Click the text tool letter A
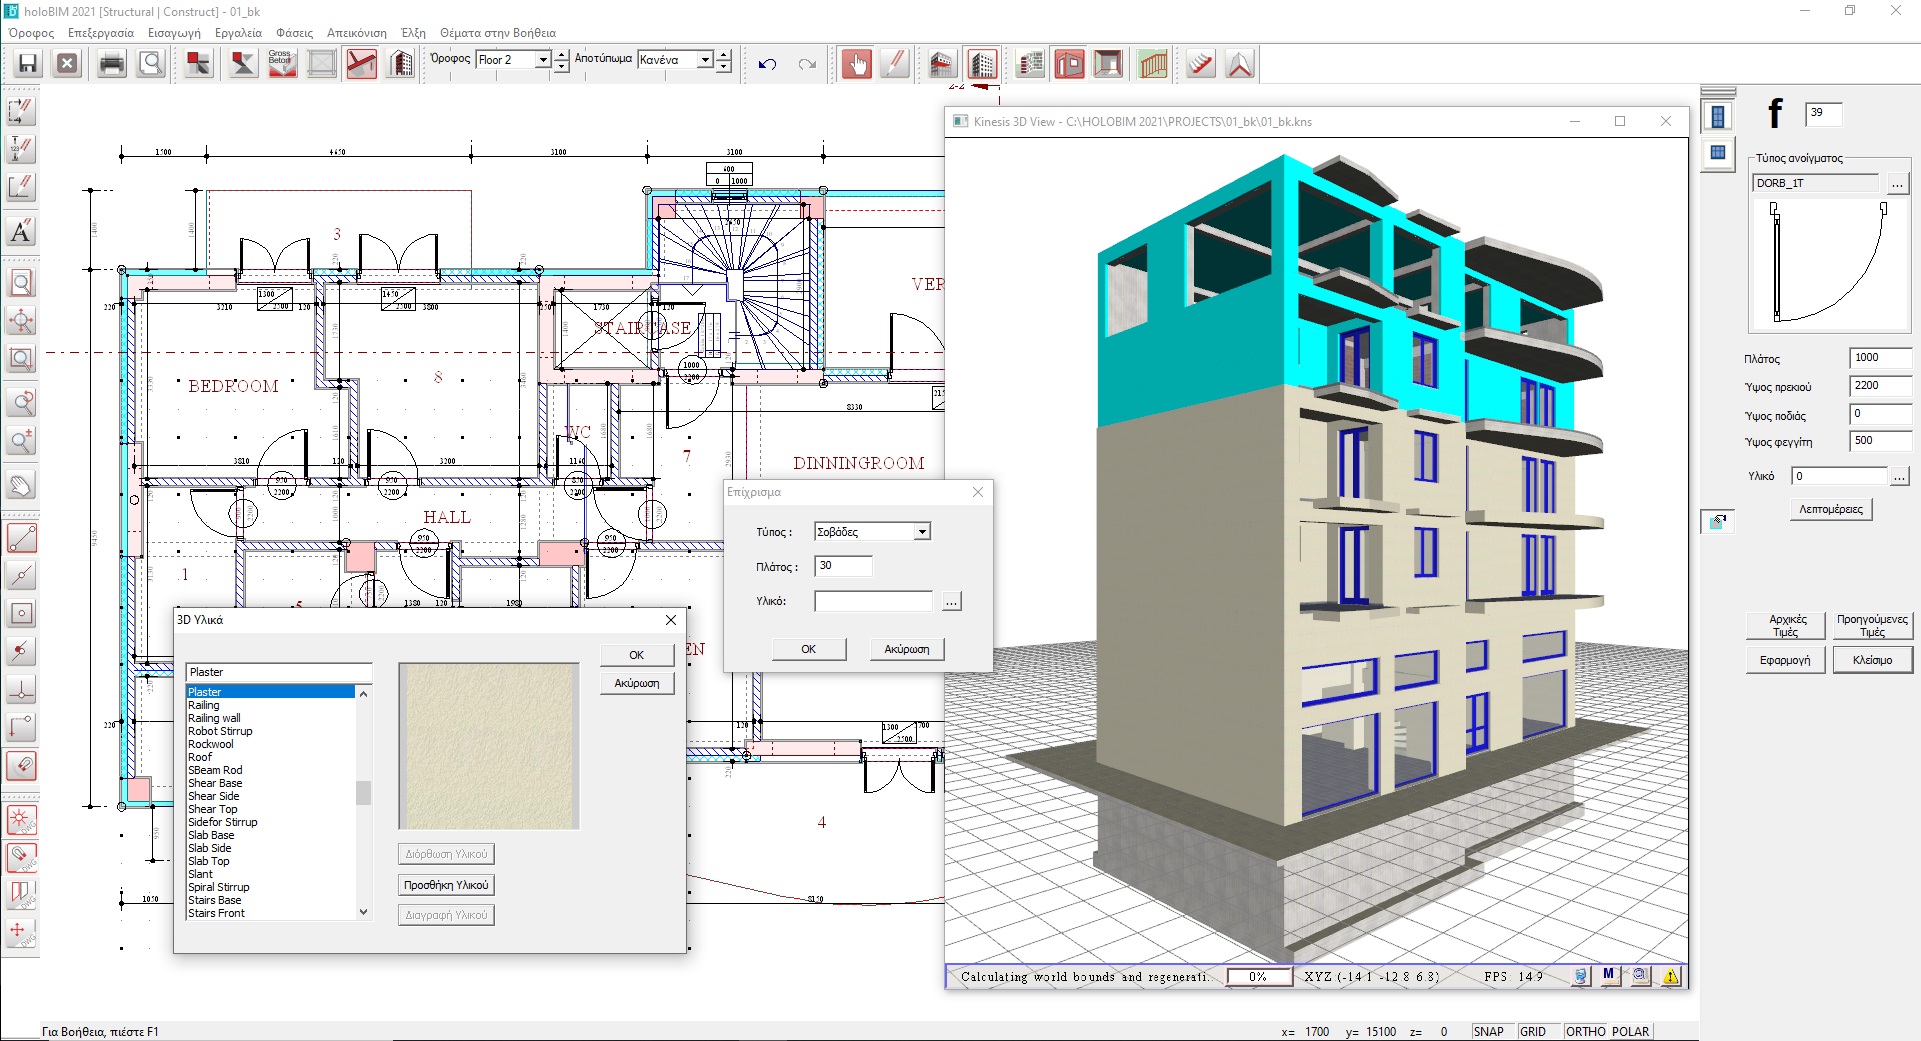Image resolution: width=1921 pixels, height=1041 pixels. [x=21, y=232]
